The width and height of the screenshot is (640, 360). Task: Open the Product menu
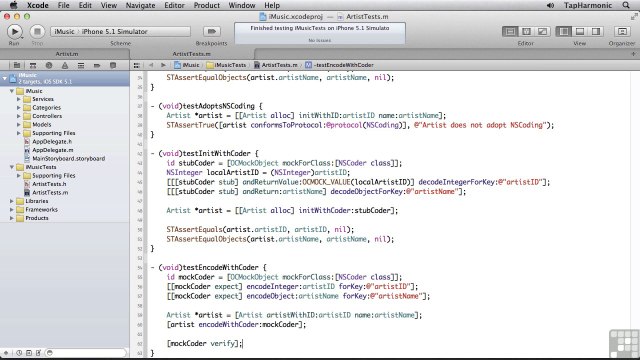pos(207,5)
